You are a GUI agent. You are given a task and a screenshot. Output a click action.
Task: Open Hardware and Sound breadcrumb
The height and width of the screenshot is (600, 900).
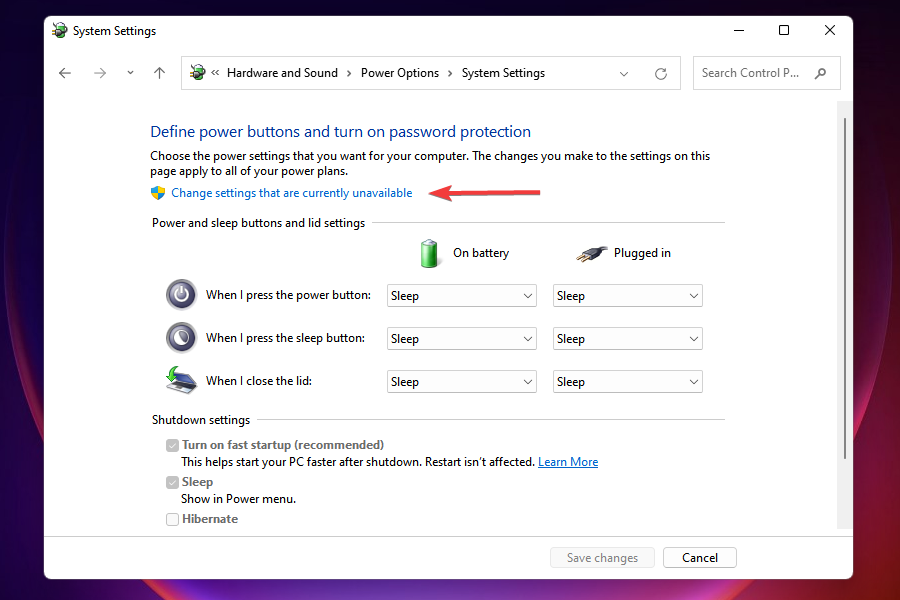(282, 73)
